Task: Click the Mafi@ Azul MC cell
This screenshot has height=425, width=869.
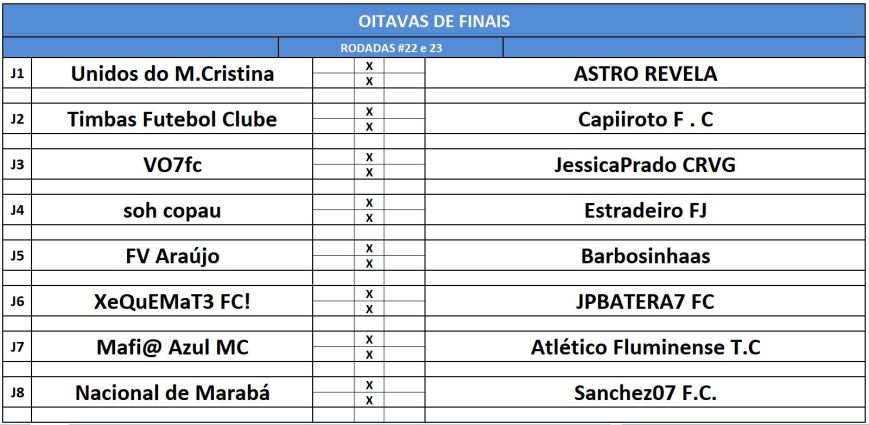Action: pyautogui.click(x=172, y=347)
